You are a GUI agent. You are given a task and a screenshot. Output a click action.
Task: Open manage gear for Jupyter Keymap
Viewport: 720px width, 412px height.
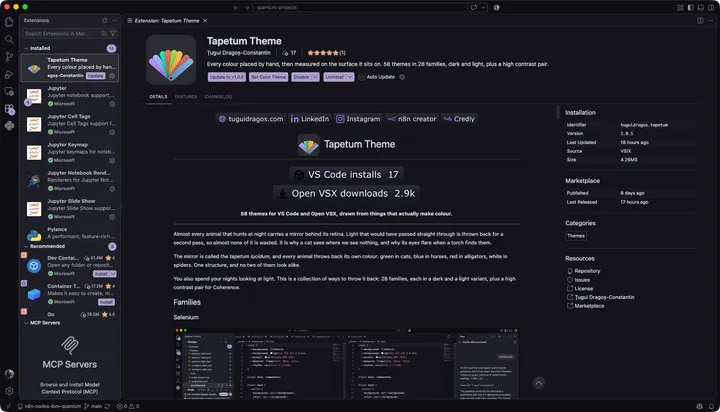coord(112,160)
